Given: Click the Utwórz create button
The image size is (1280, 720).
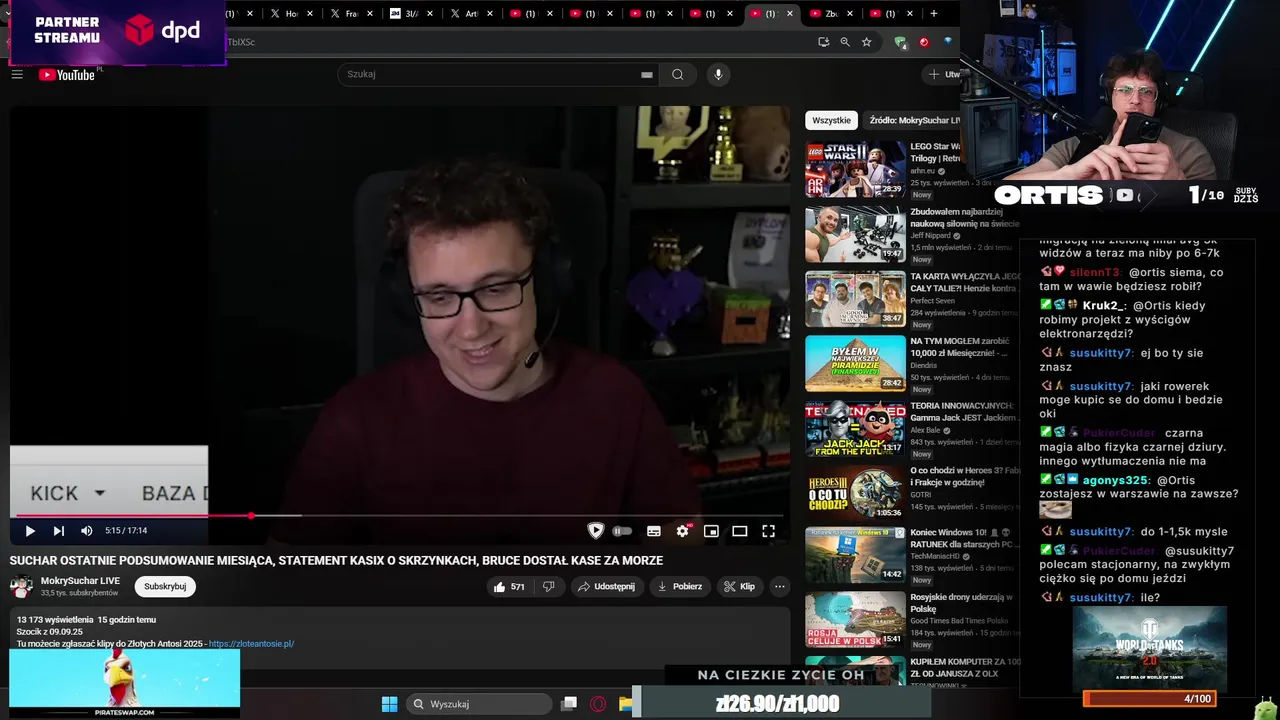Looking at the screenshot, I should coord(942,74).
